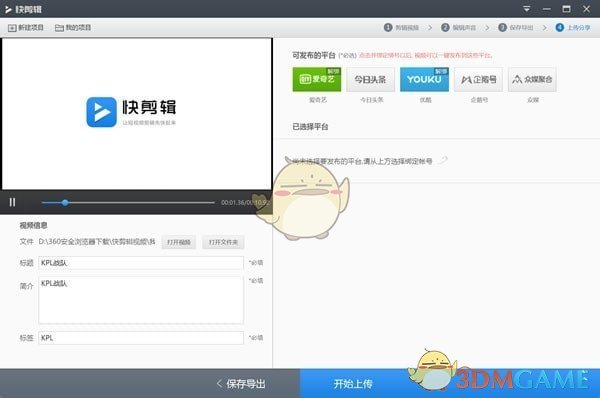Click the video file path text
The image size is (600, 398).
point(97,242)
